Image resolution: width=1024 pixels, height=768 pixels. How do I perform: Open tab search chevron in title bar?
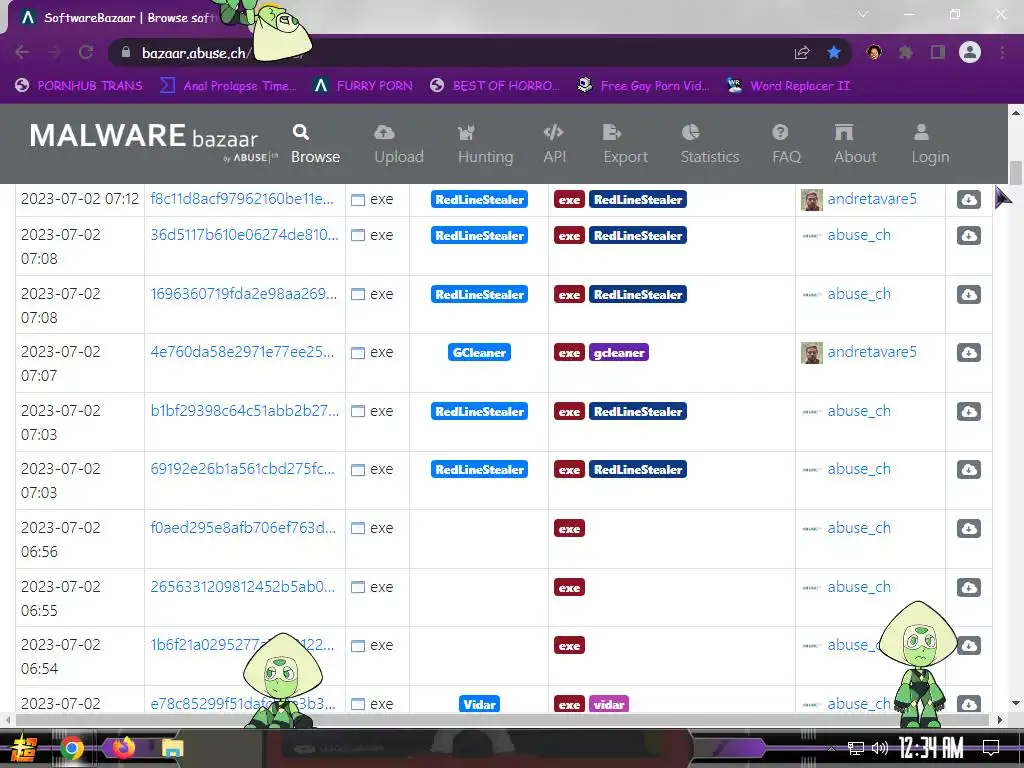pos(863,14)
